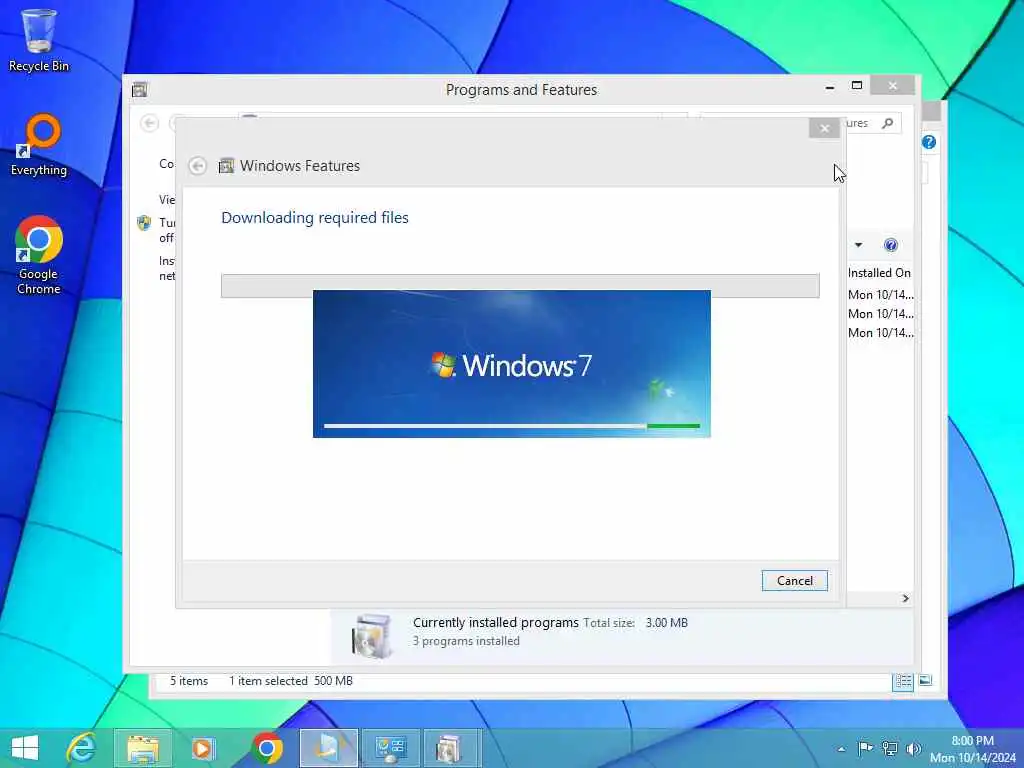The width and height of the screenshot is (1024, 768).
Task: Click the back button in Programs and Features
Action: pos(150,123)
